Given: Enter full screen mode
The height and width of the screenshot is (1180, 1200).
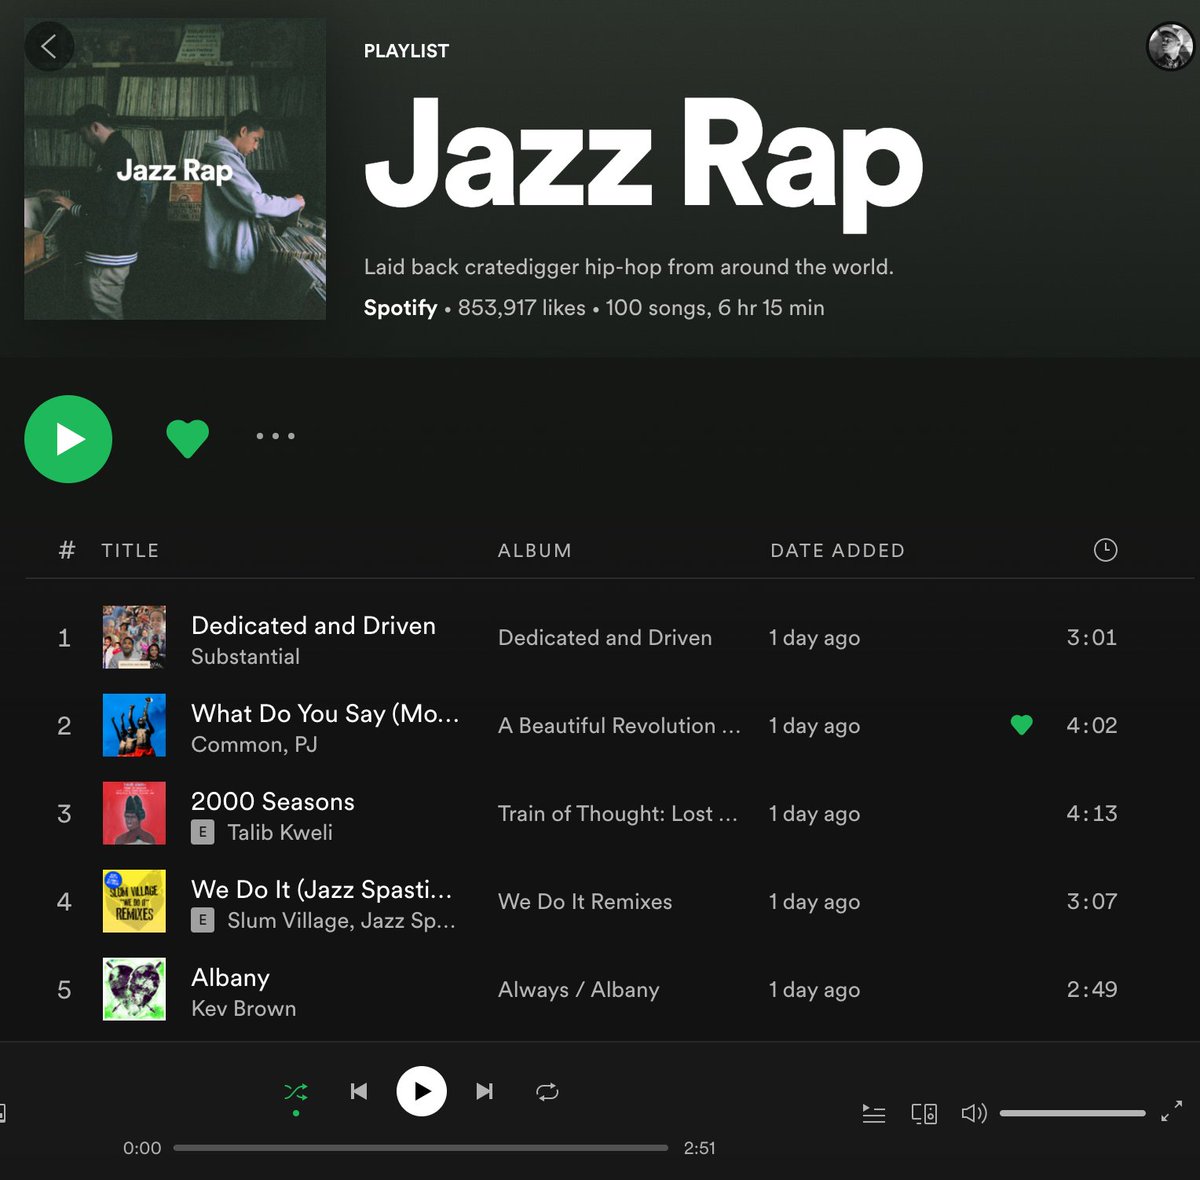Looking at the screenshot, I should click(1172, 1111).
